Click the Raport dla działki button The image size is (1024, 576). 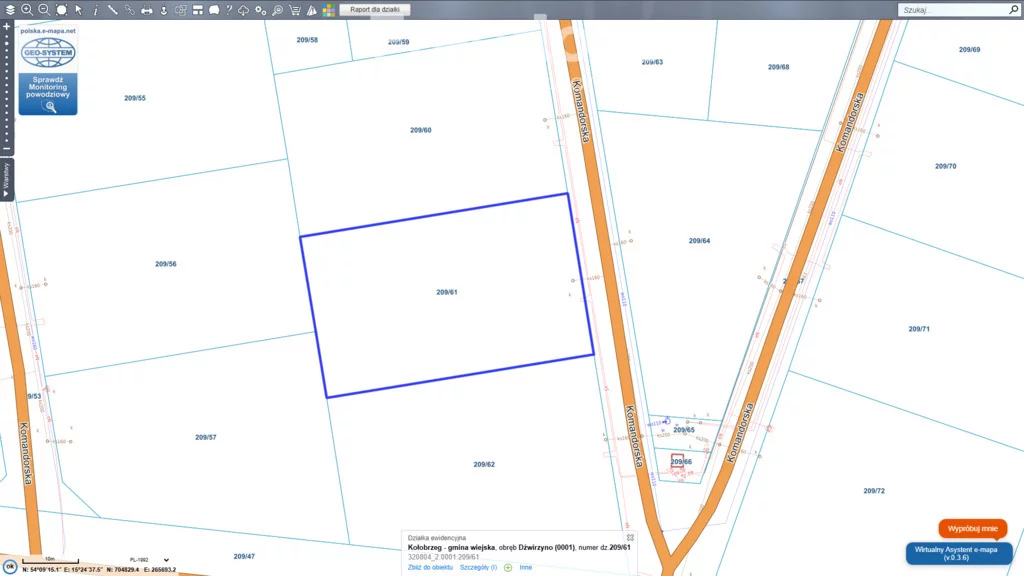(x=375, y=9)
